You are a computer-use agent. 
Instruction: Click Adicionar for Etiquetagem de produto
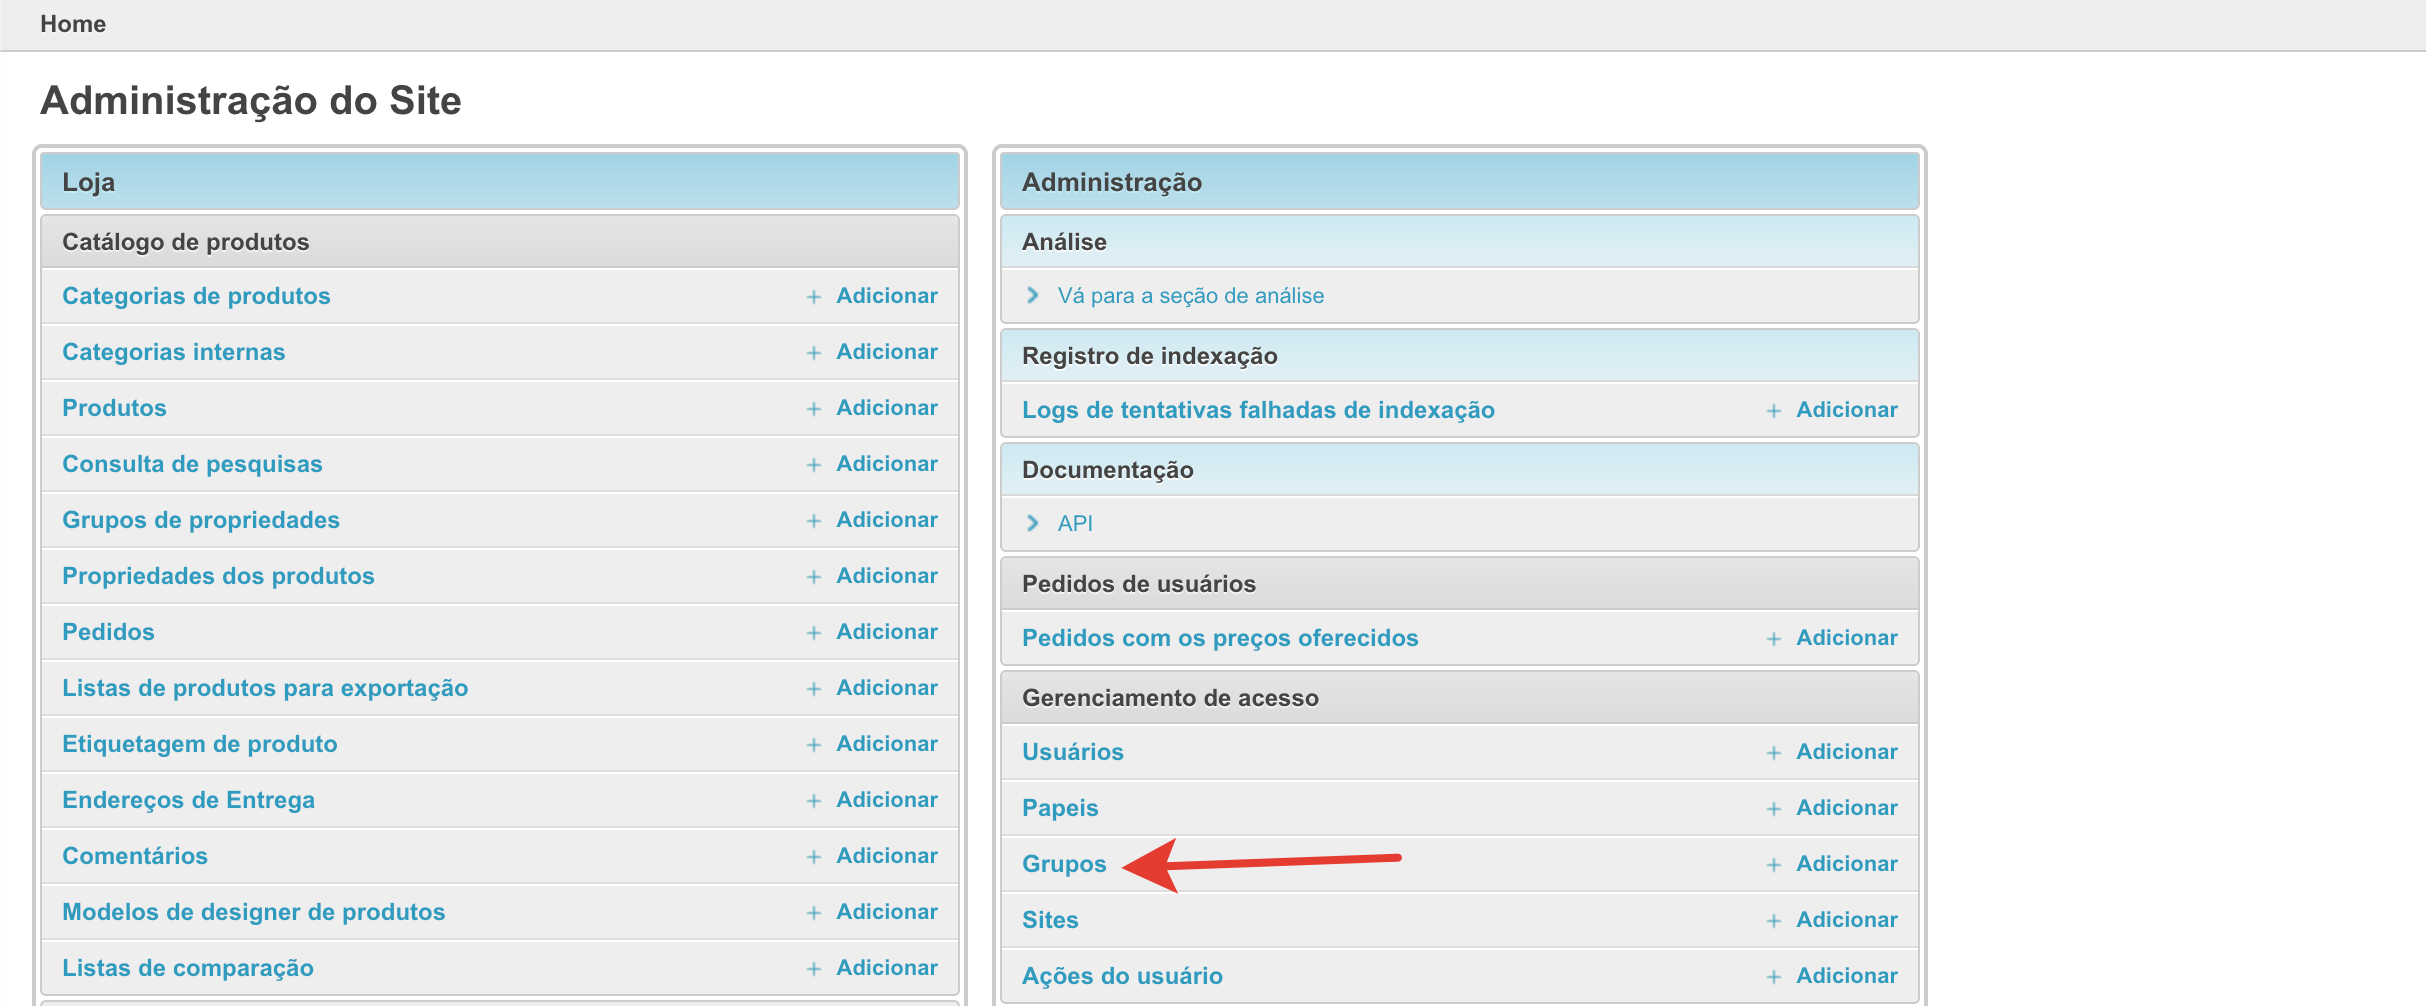(x=887, y=744)
